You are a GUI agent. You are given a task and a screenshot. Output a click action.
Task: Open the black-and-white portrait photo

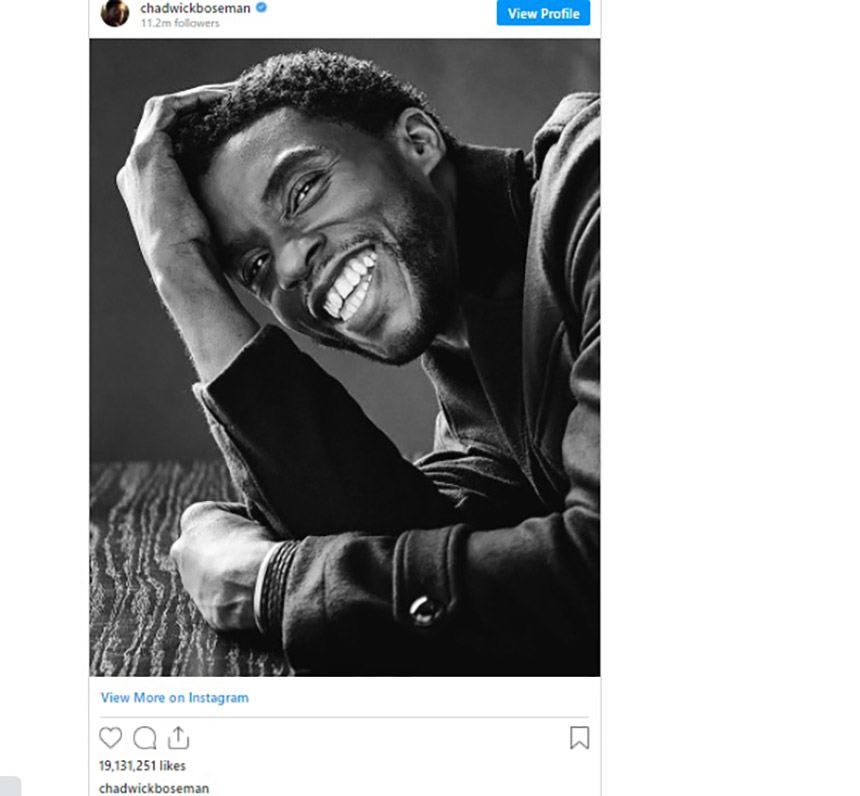pos(345,357)
